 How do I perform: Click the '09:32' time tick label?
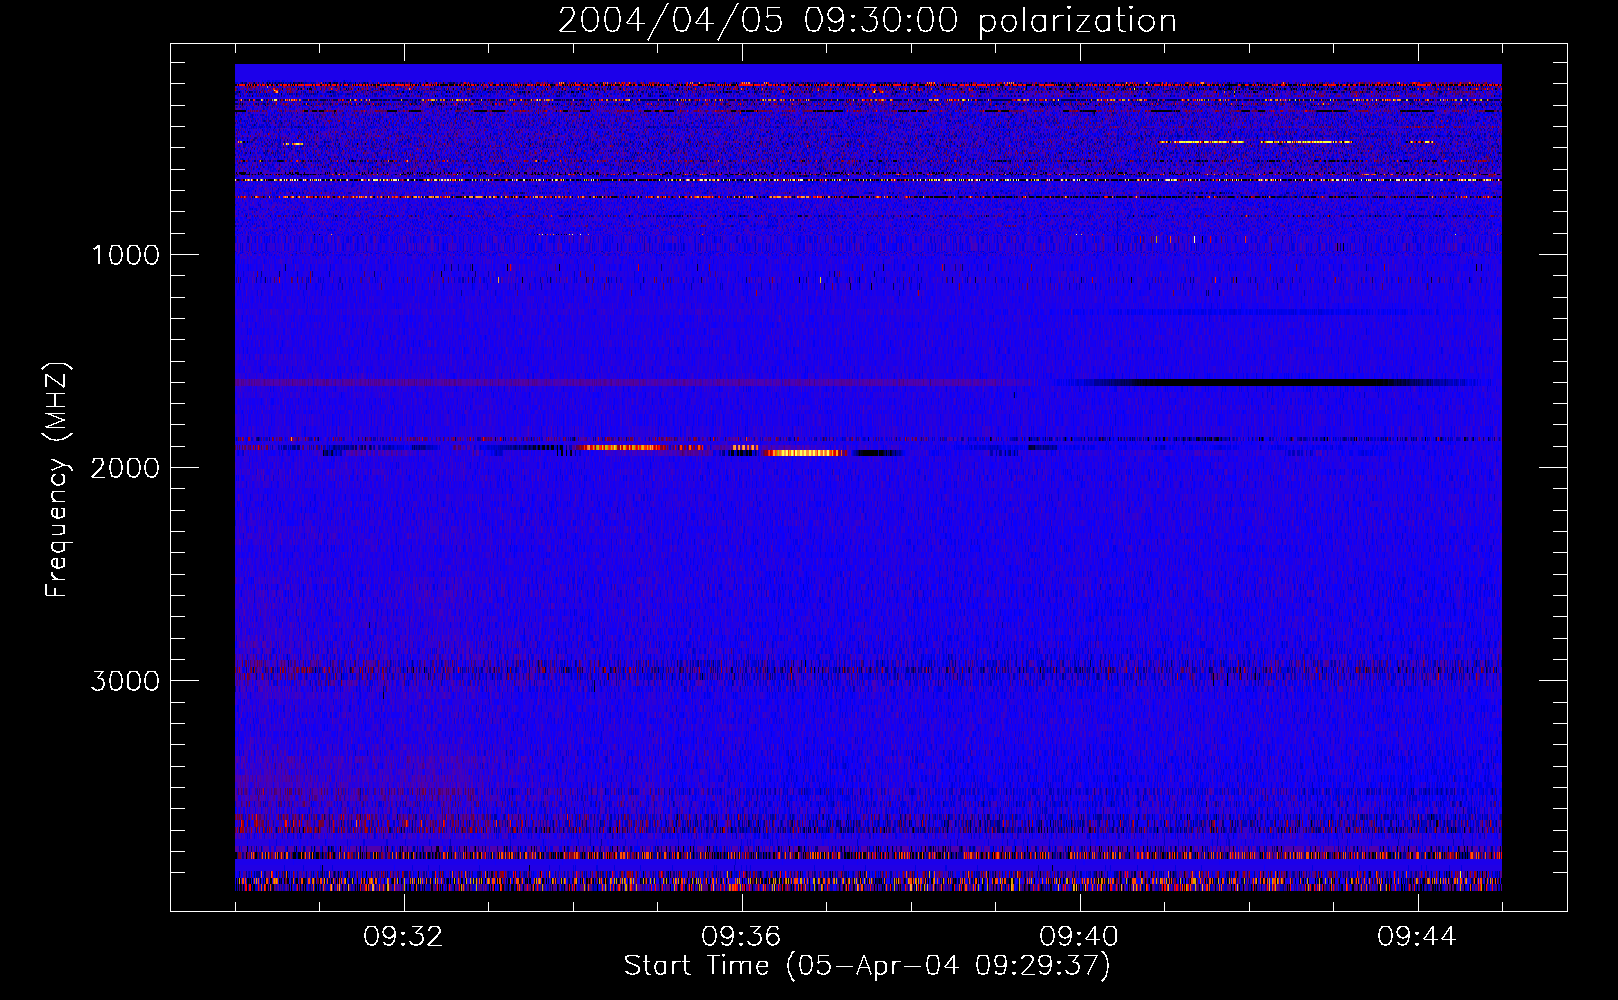point(403,937)
